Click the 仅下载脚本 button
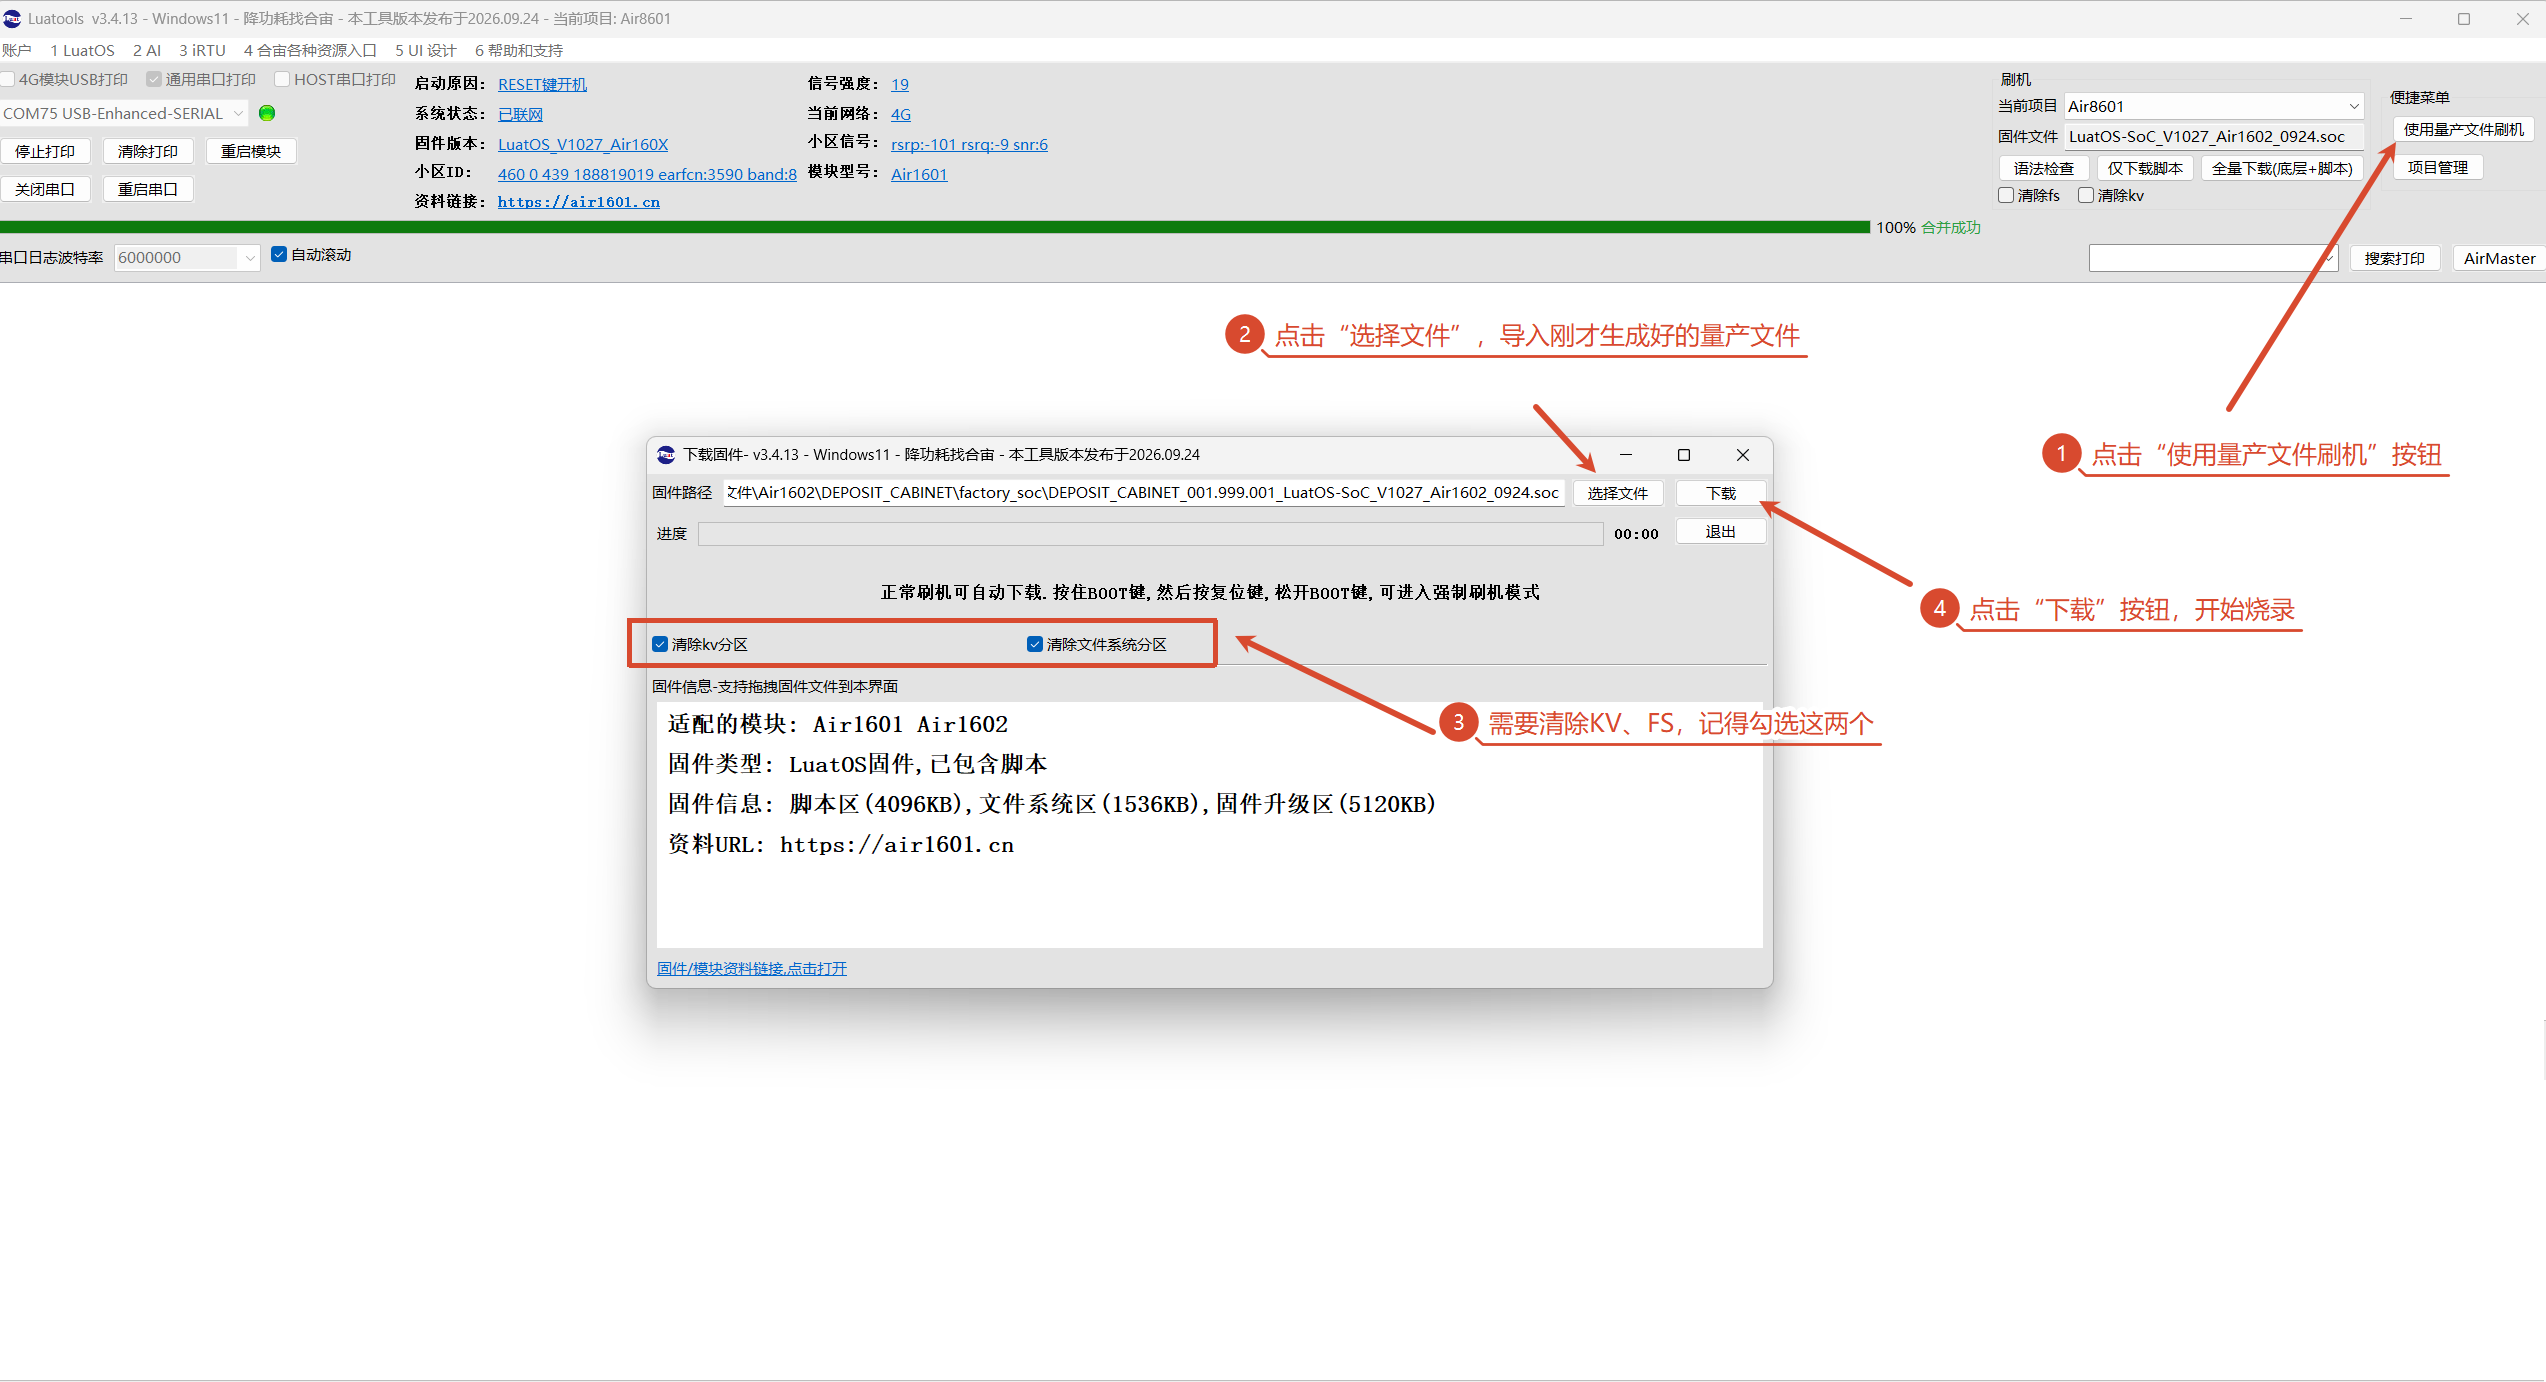Viewport: 2546px width, 1382px height. 2146,168
